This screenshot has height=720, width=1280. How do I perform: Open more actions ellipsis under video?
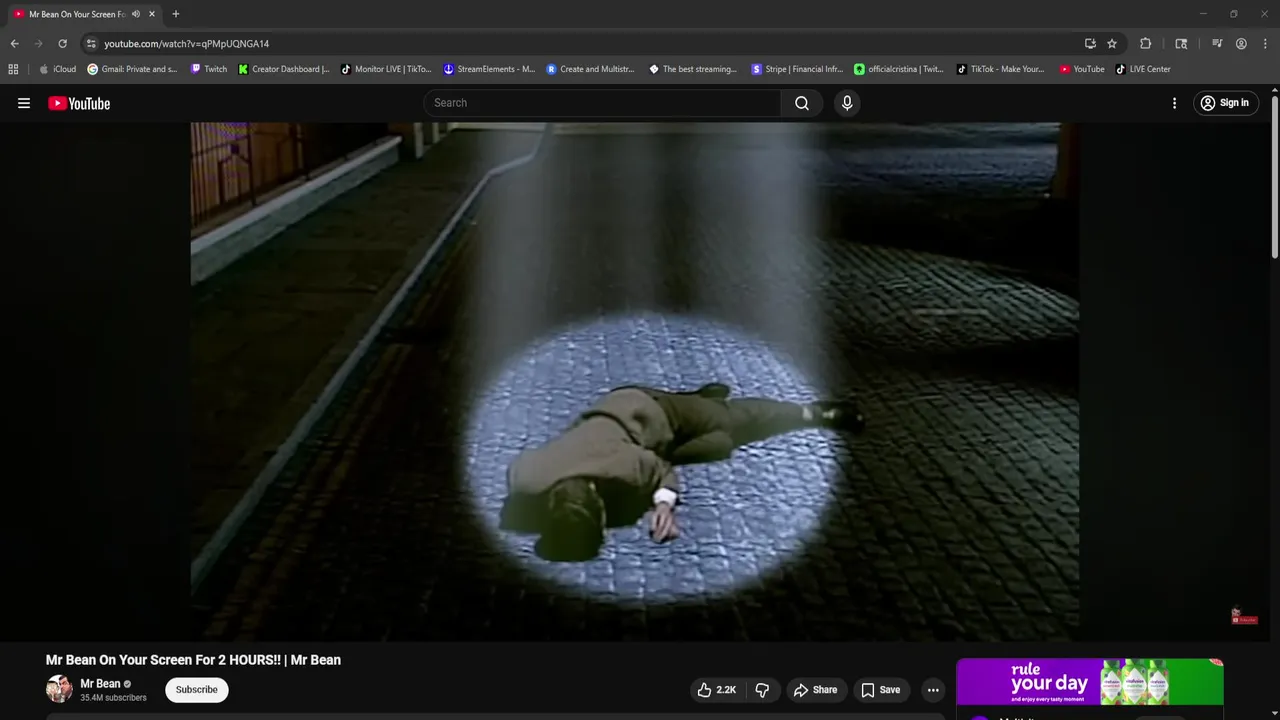click(x=933, y=690)
